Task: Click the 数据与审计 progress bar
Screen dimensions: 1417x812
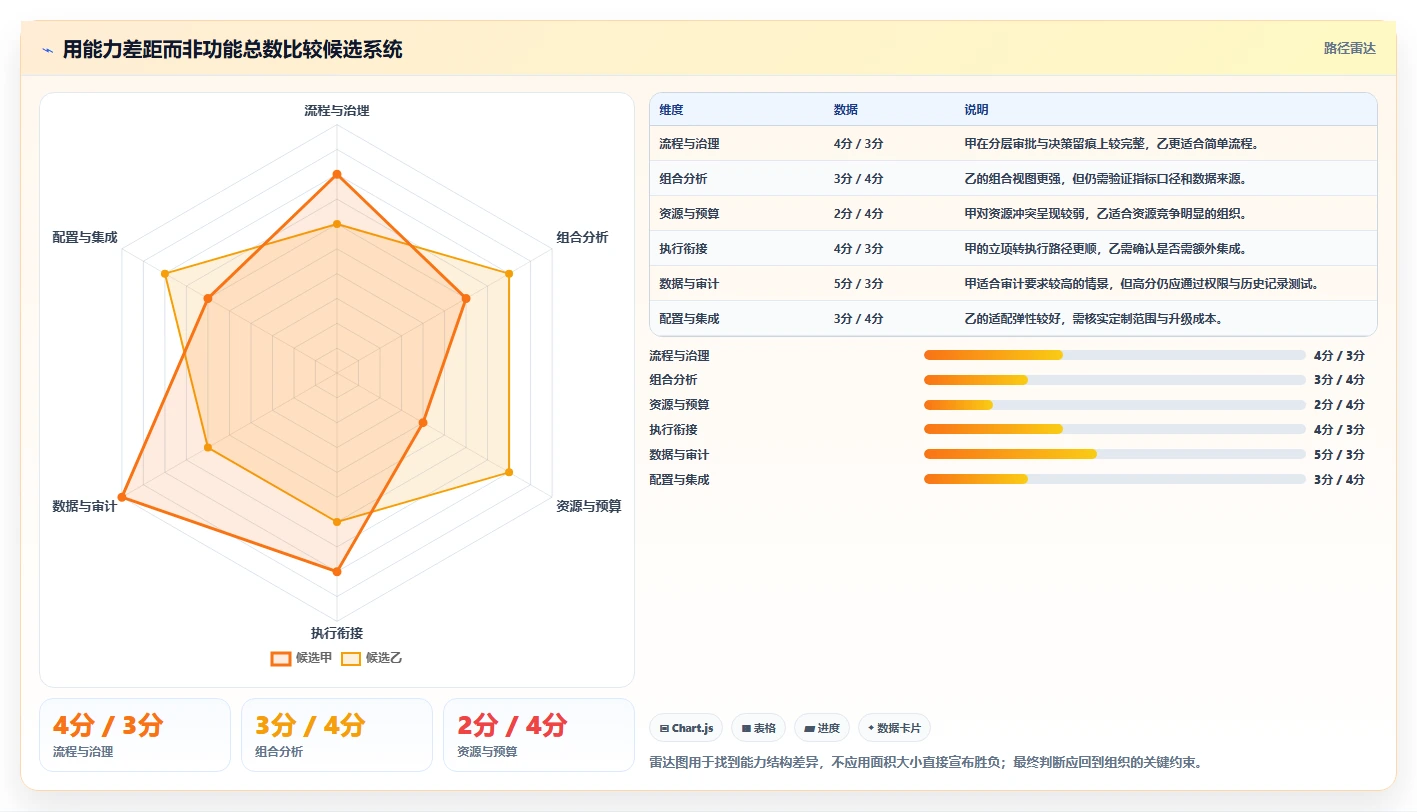Action: click(x=1115, y=454)
